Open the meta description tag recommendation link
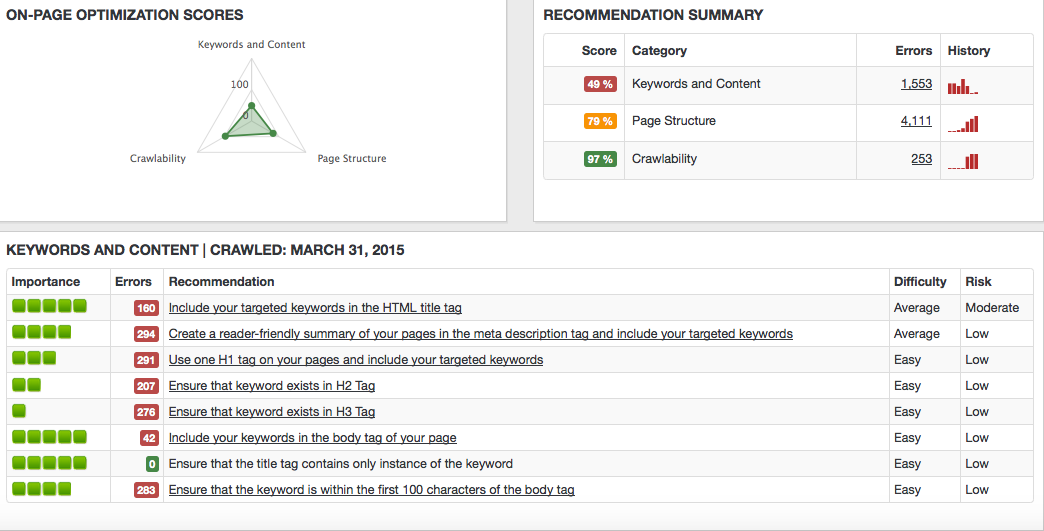The height and width of the screenshot is (531, 1044). [480, 334]
